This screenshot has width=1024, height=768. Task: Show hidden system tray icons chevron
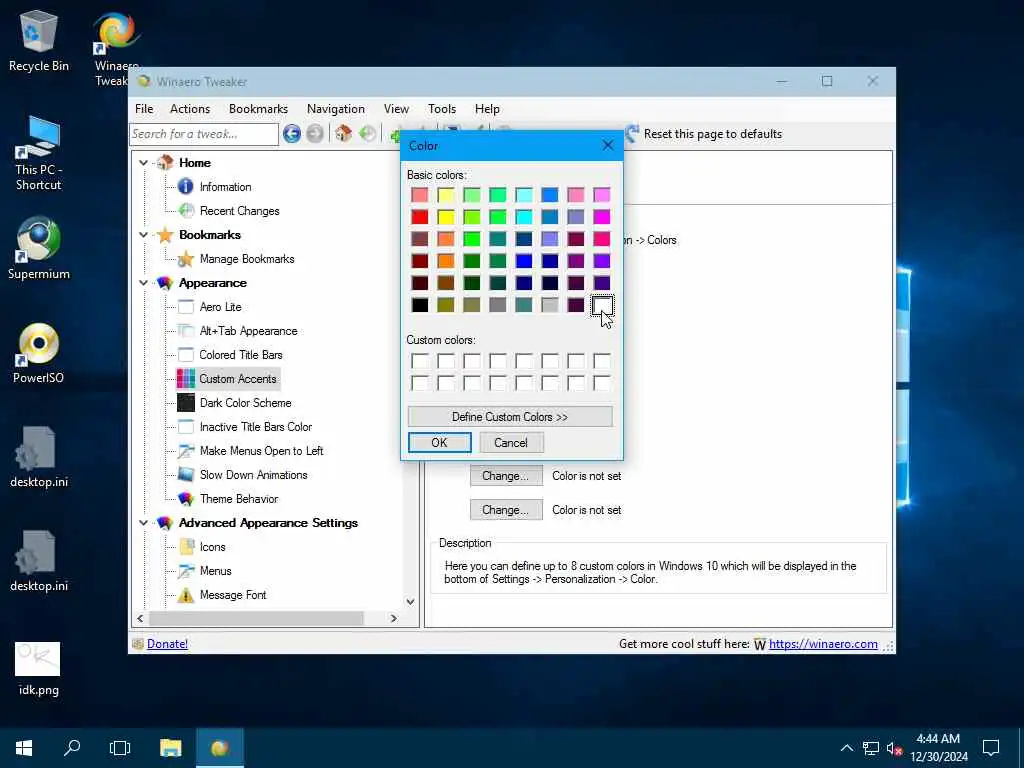point(846,748)
